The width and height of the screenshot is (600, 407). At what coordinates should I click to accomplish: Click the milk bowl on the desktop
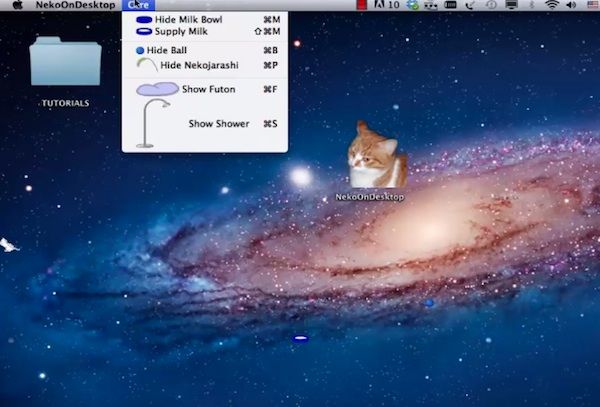pos(300,338)
